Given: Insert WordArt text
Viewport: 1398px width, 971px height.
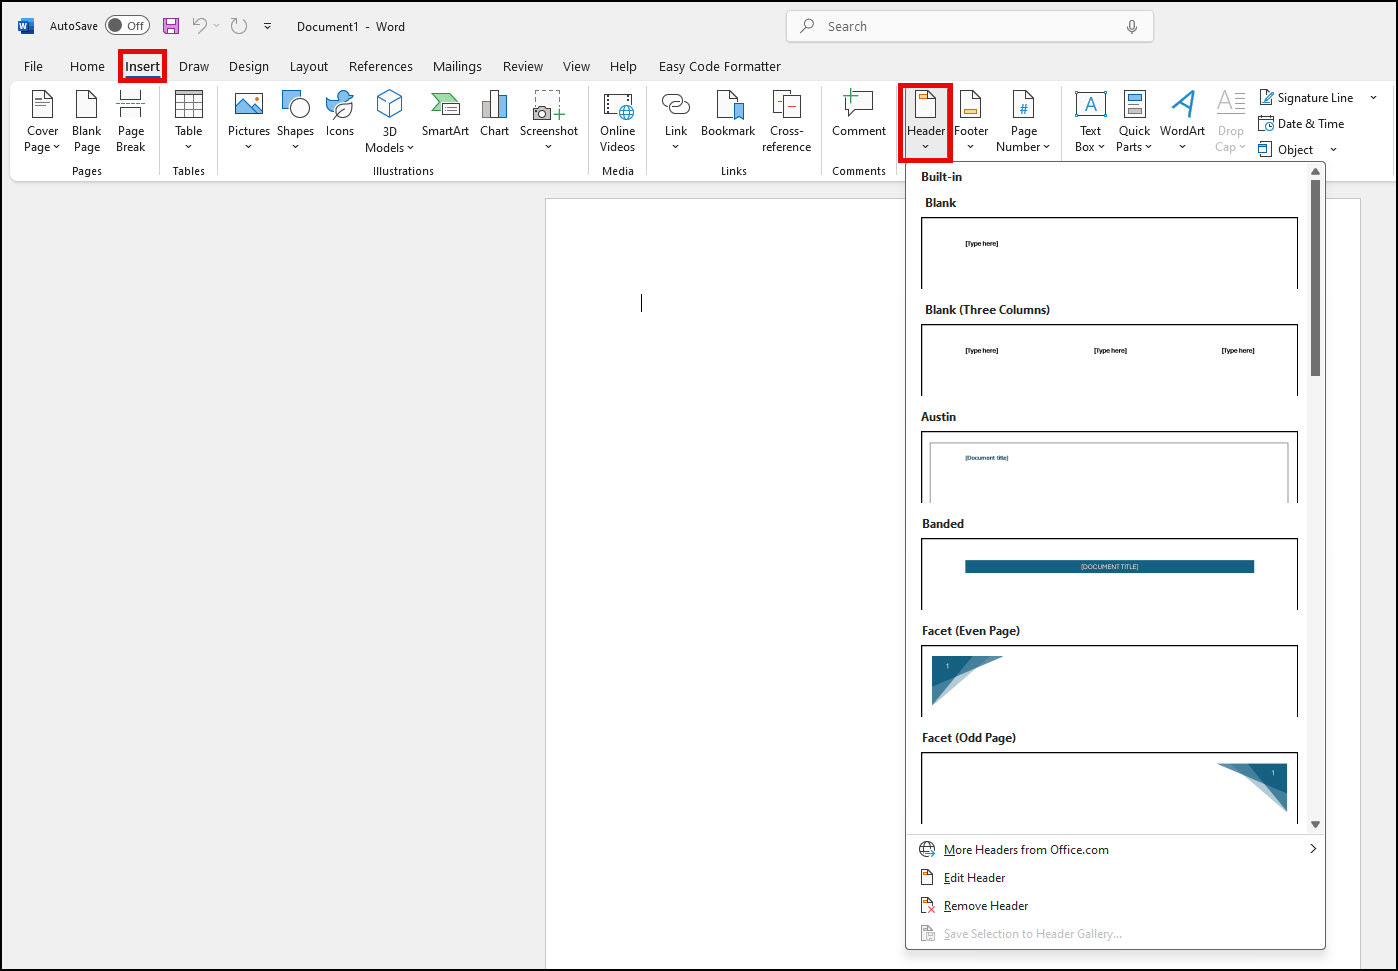Looking at the screenshot, I should [x=1182, y=120].
